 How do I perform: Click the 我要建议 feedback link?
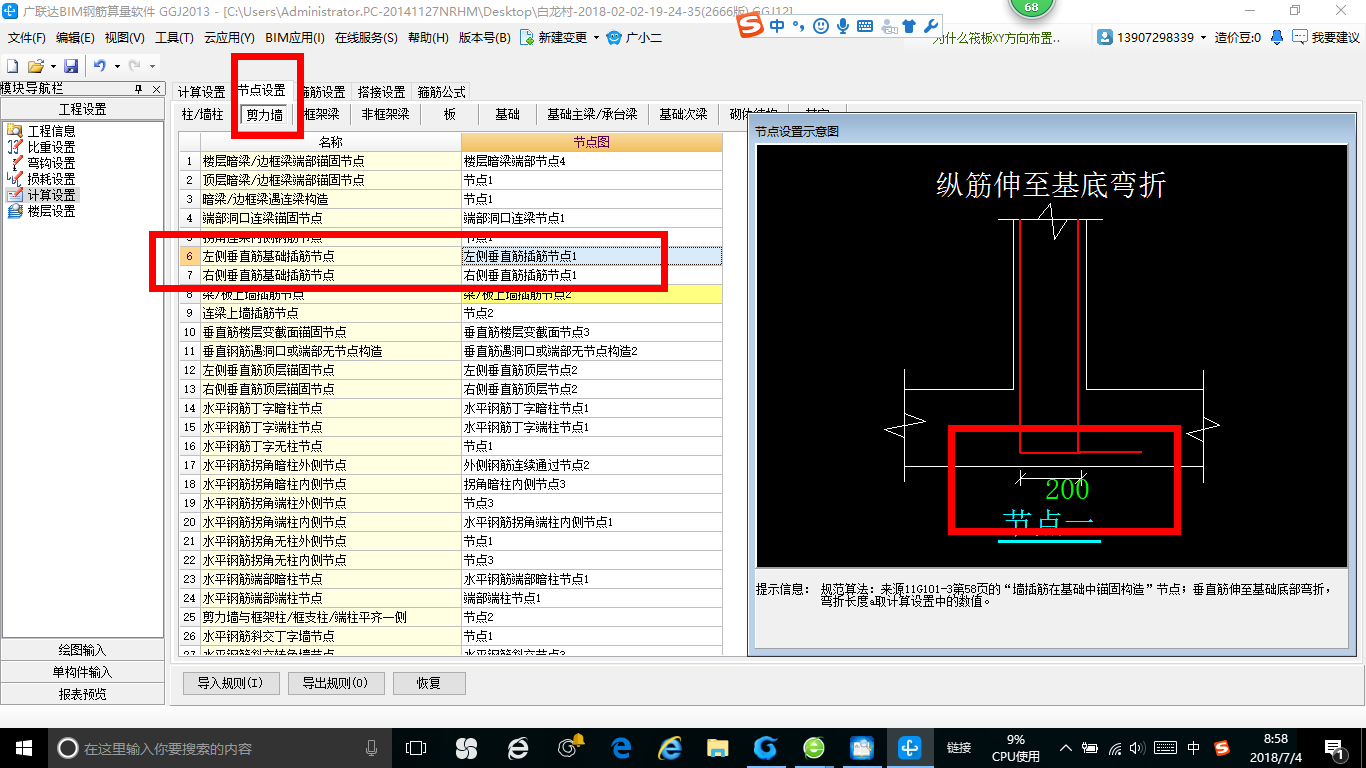pos(1326,38)
